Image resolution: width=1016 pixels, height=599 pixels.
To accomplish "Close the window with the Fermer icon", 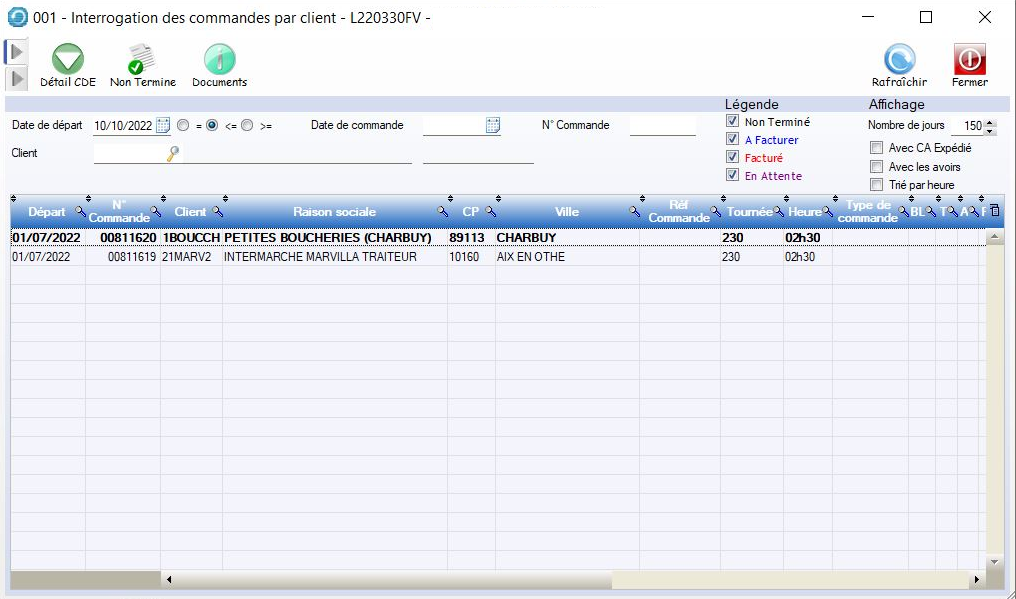I will (x=969, y=61).
